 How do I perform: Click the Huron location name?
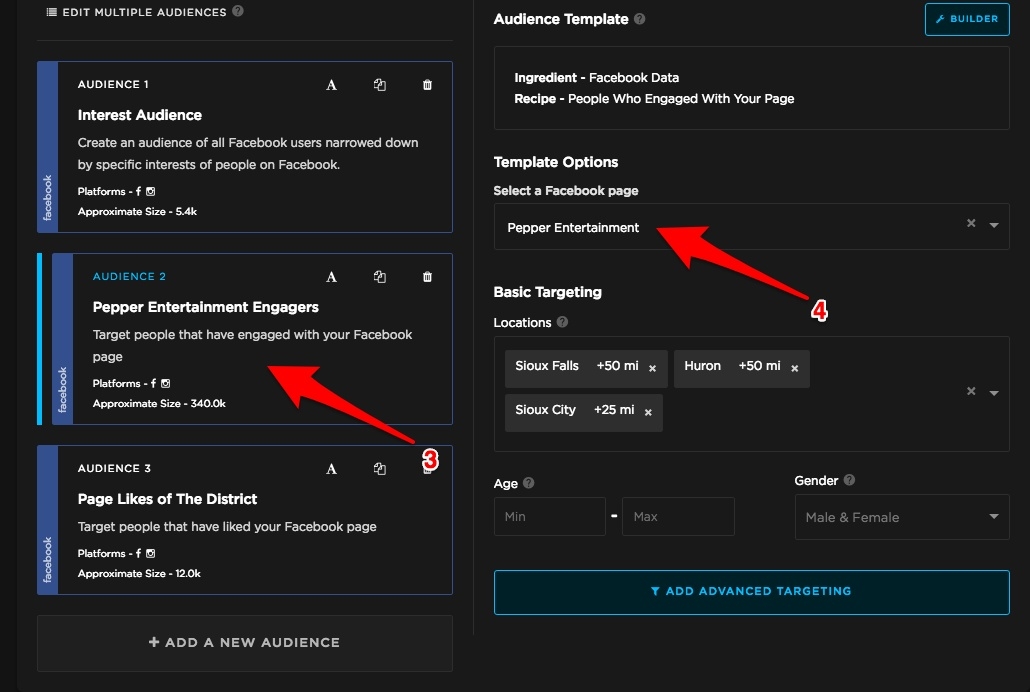point(702,365)
